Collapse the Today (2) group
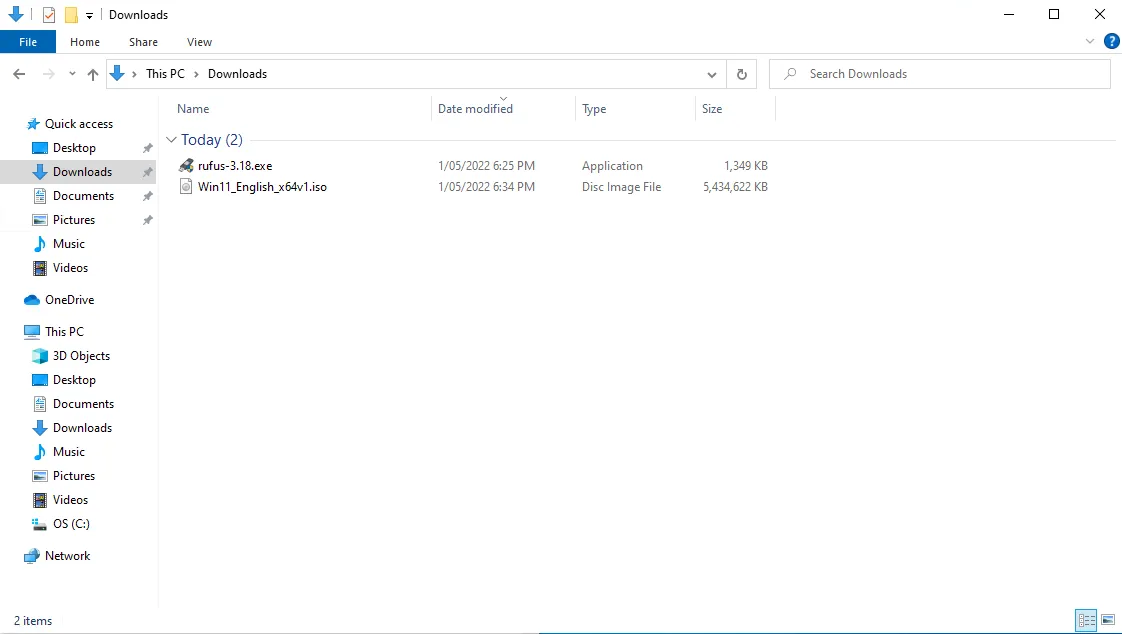The height and width of the screenshot is (634, 1122). 171,140
